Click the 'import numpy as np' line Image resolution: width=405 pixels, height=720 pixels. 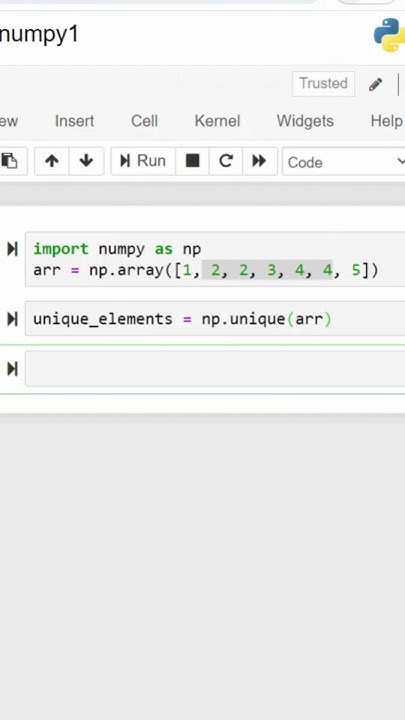point(117,249)
